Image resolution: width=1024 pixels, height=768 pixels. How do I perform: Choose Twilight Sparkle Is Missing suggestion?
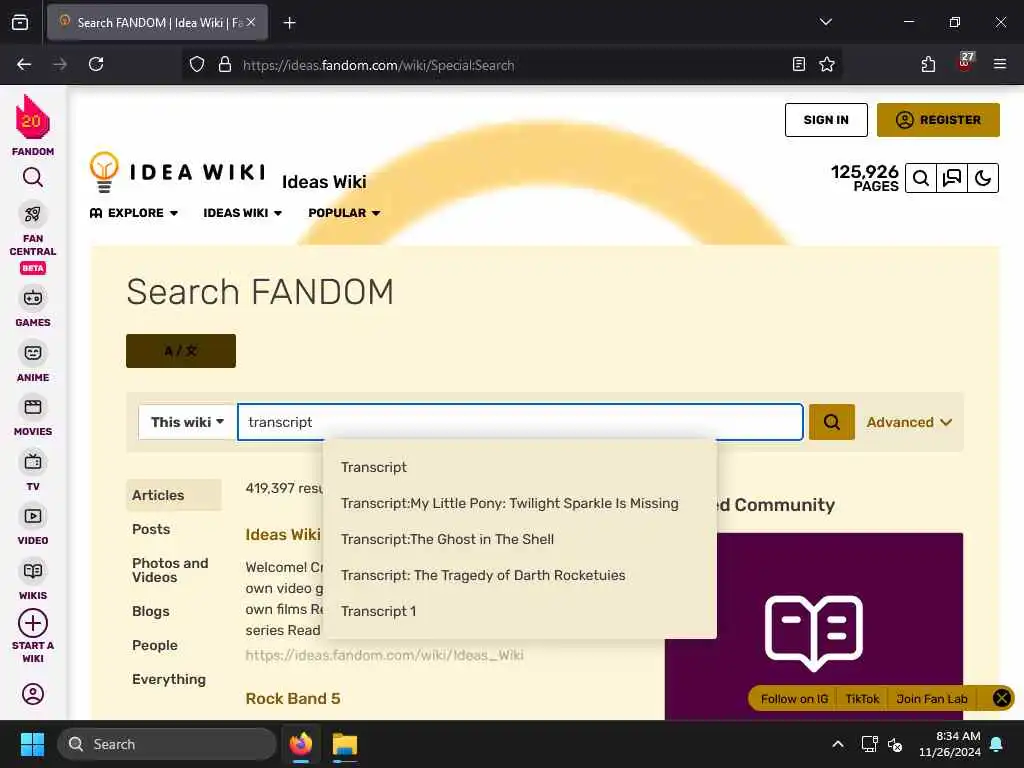[x=520, y=503]
